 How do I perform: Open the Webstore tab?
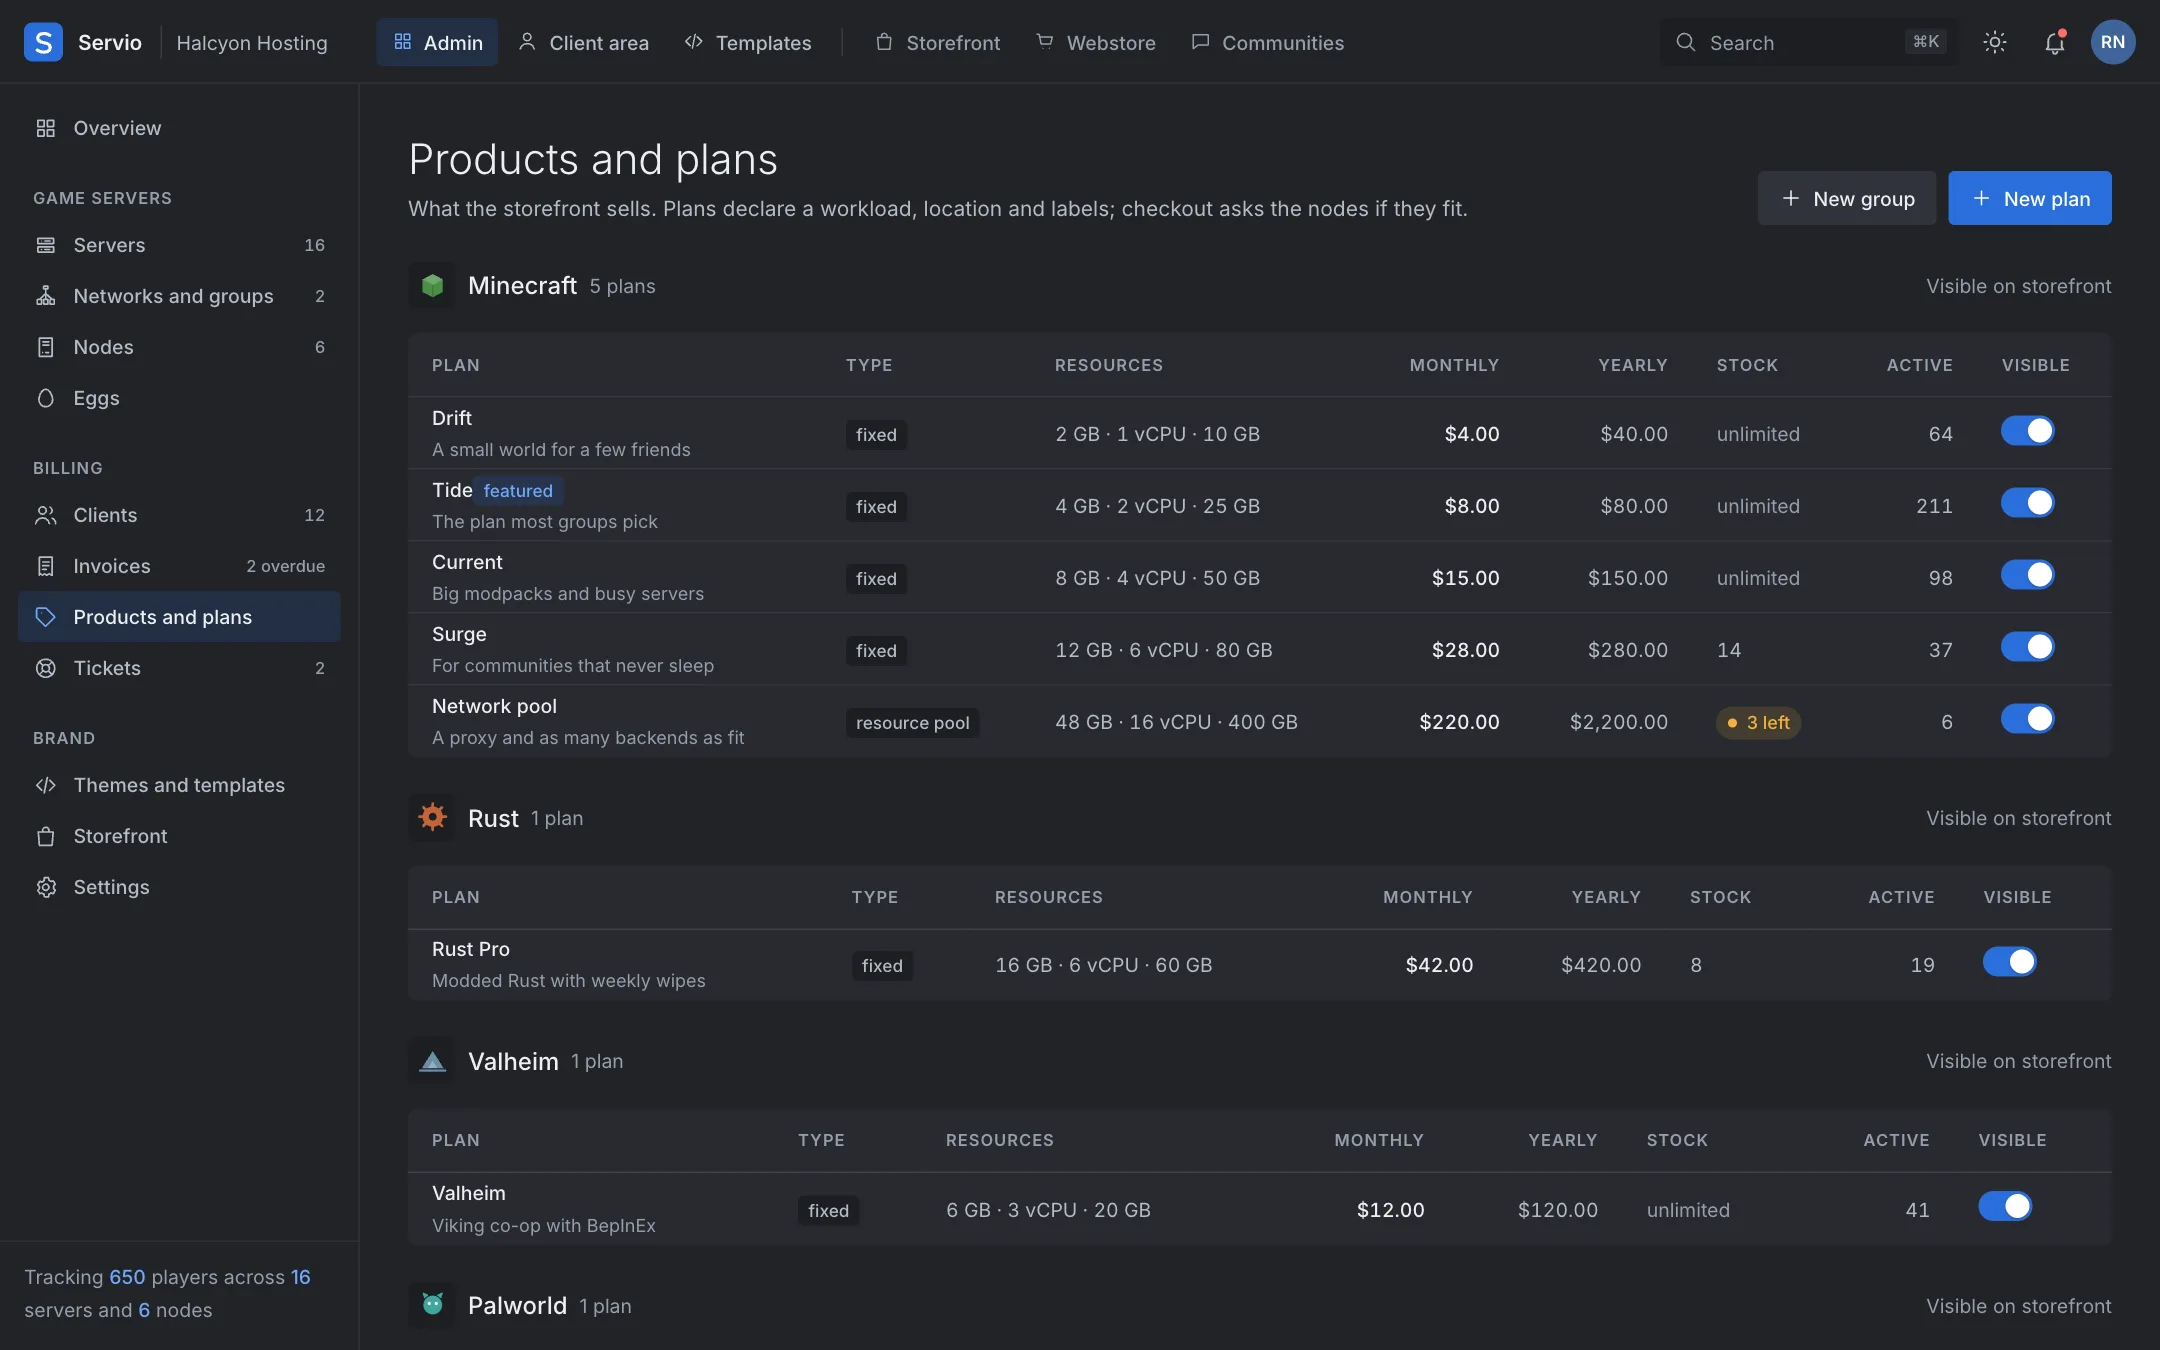tap(1095, 42)
